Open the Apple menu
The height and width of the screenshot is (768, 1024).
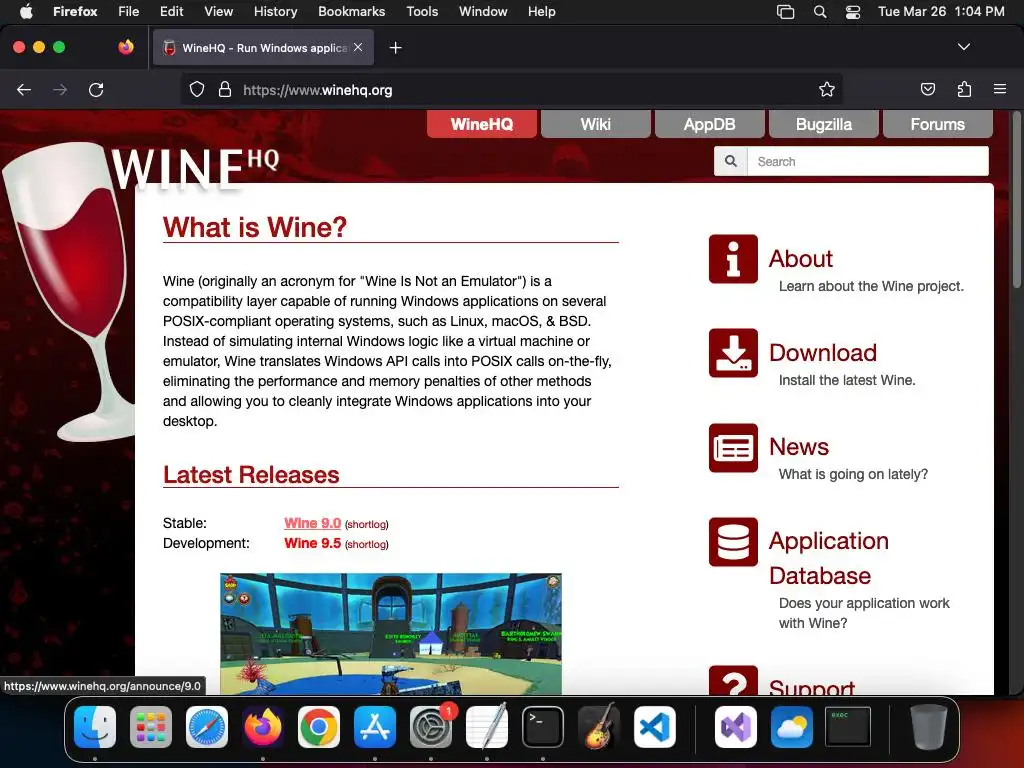coord(26,11)
